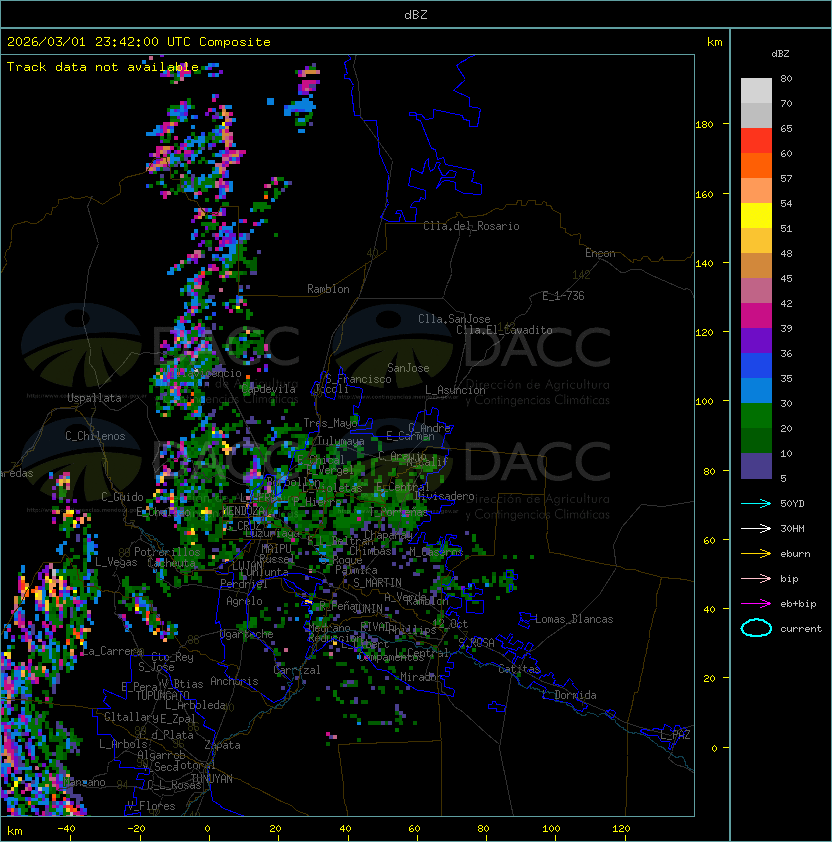Select the red swatch below 65 dBZ
The width and height of the screenshot is (832, 842).
tap(756, 141)
